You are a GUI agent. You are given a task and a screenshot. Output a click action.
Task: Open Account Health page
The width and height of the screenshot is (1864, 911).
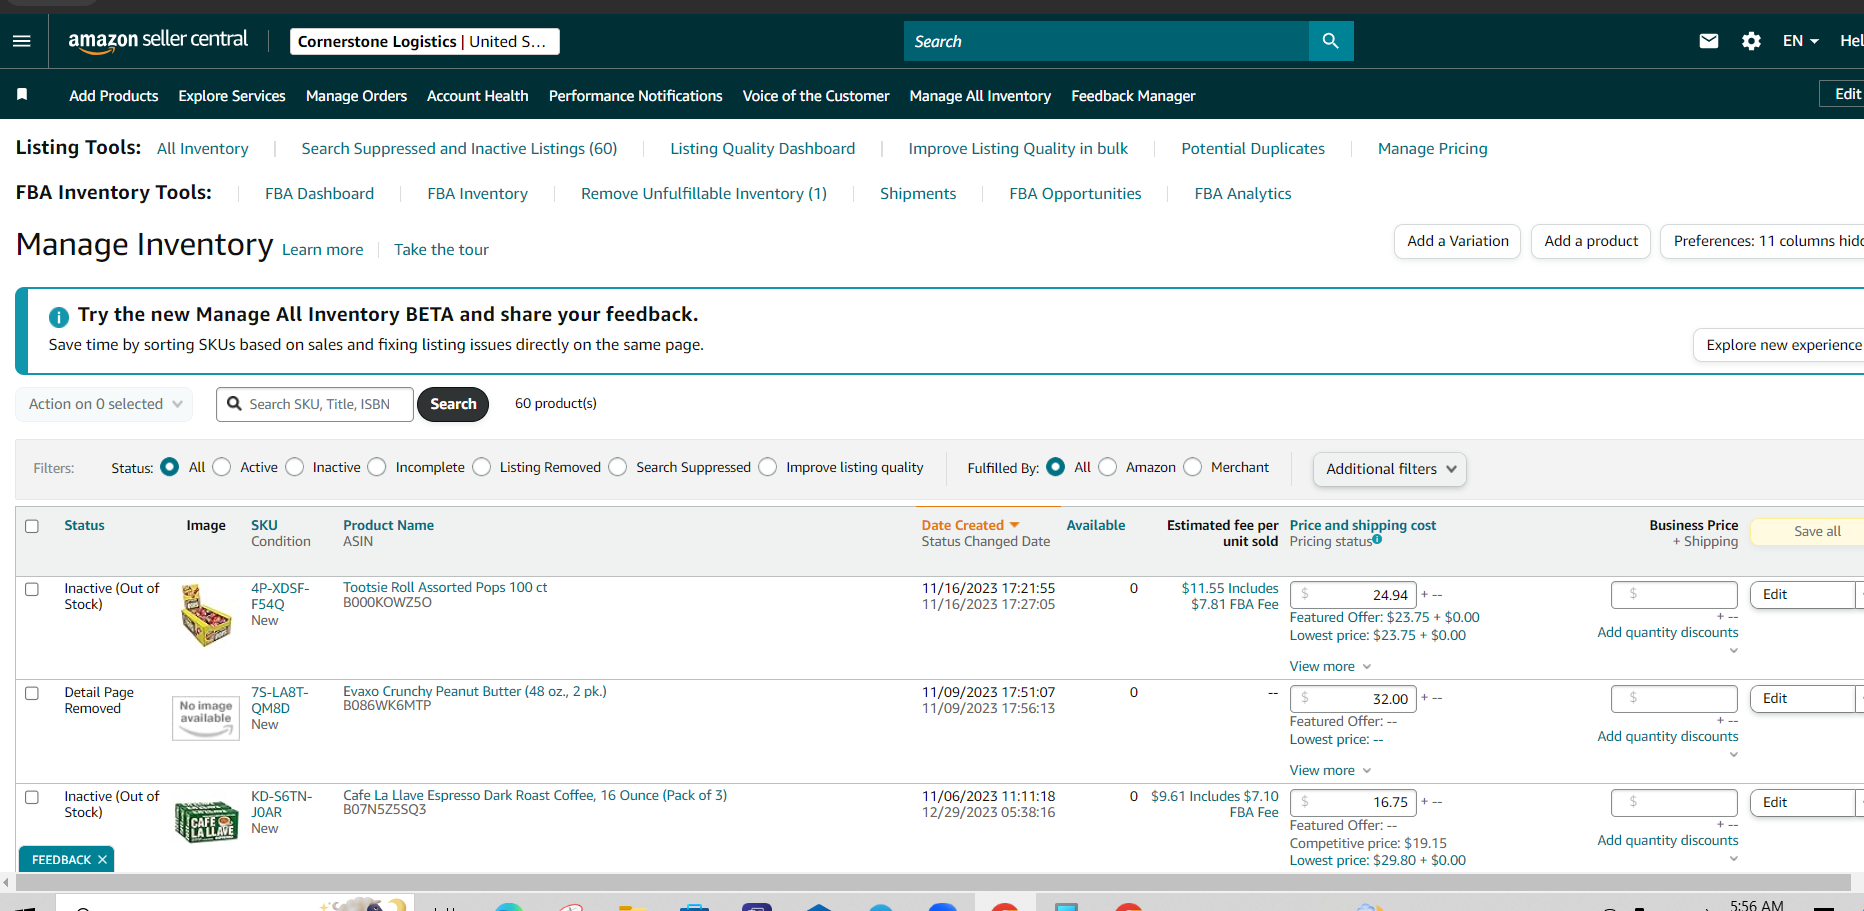tap(478, 96)
